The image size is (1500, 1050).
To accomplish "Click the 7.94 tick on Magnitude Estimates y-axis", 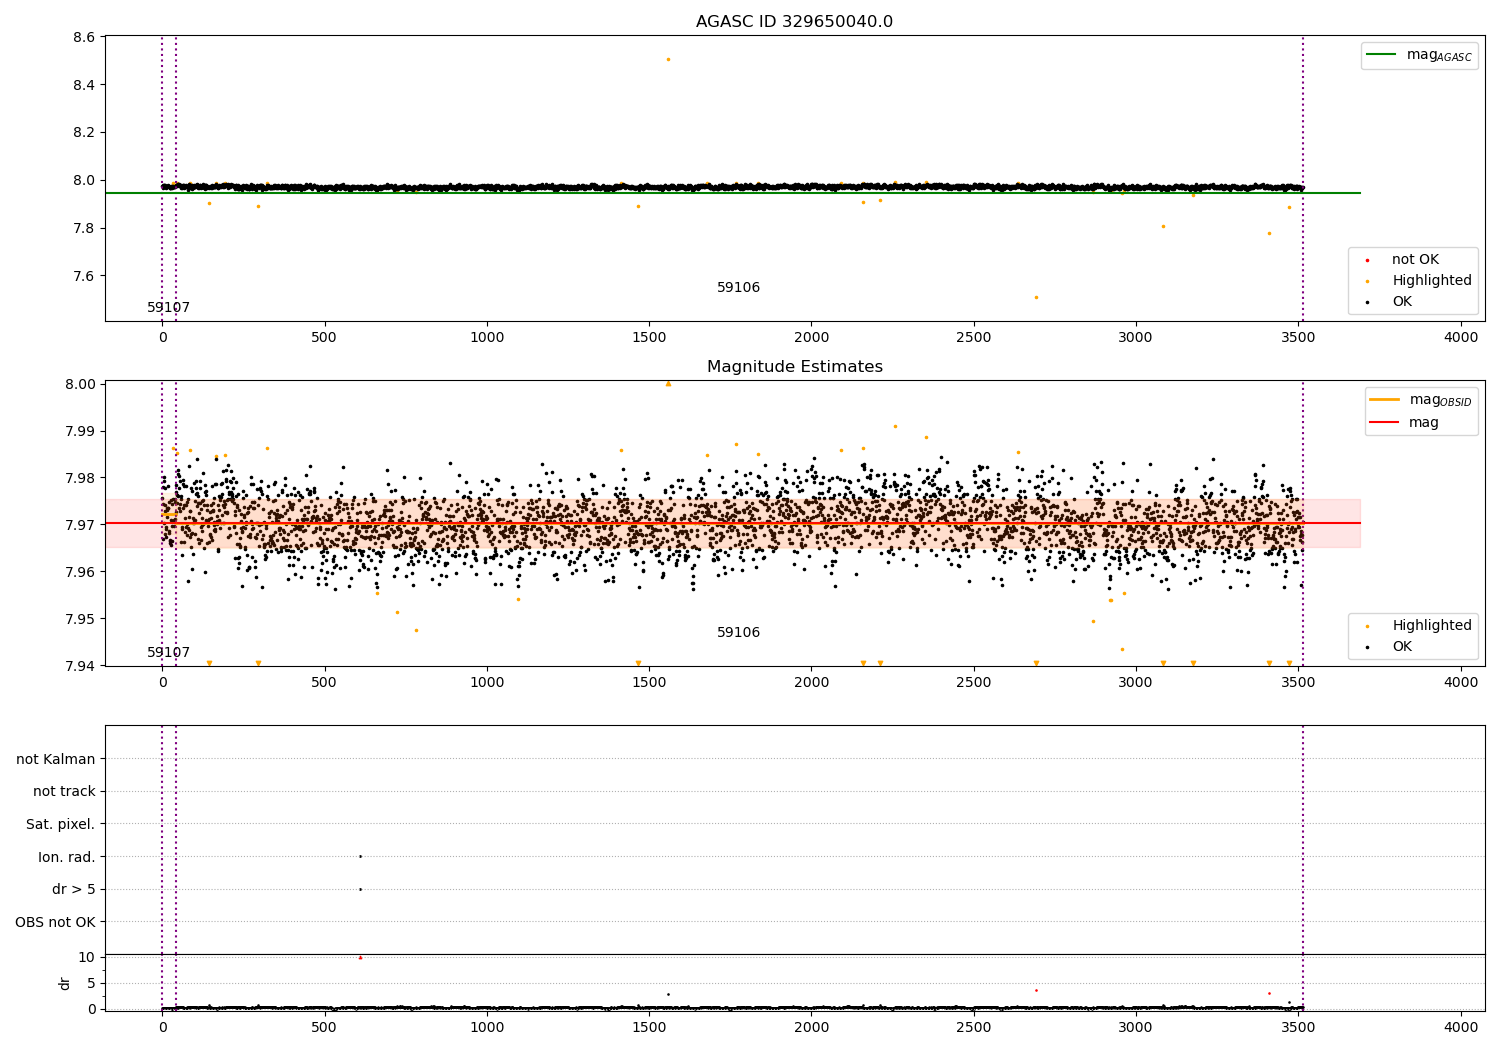I will 80,666.
